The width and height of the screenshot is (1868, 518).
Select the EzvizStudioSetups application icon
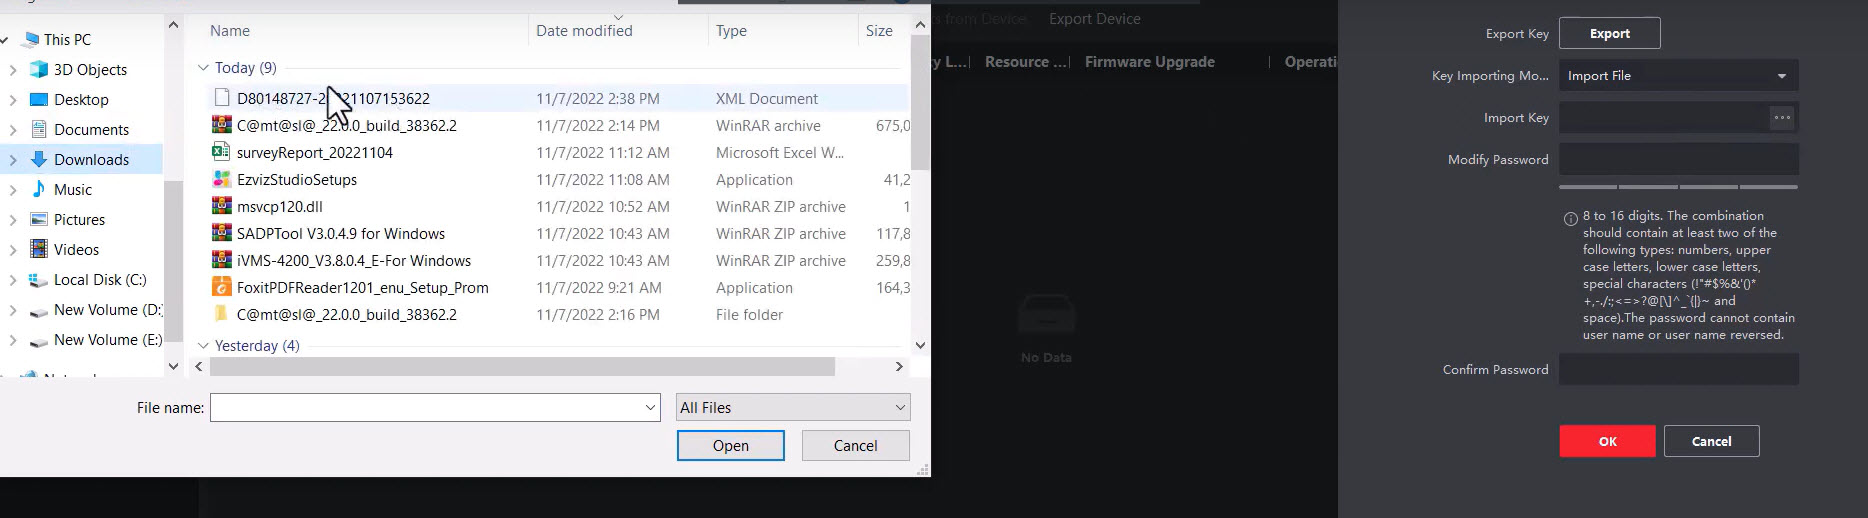pyautogui.click(x=222, y=180)
